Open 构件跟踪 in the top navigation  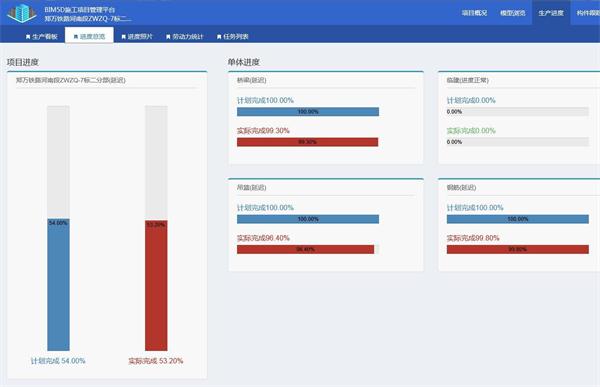pos(588,13)
